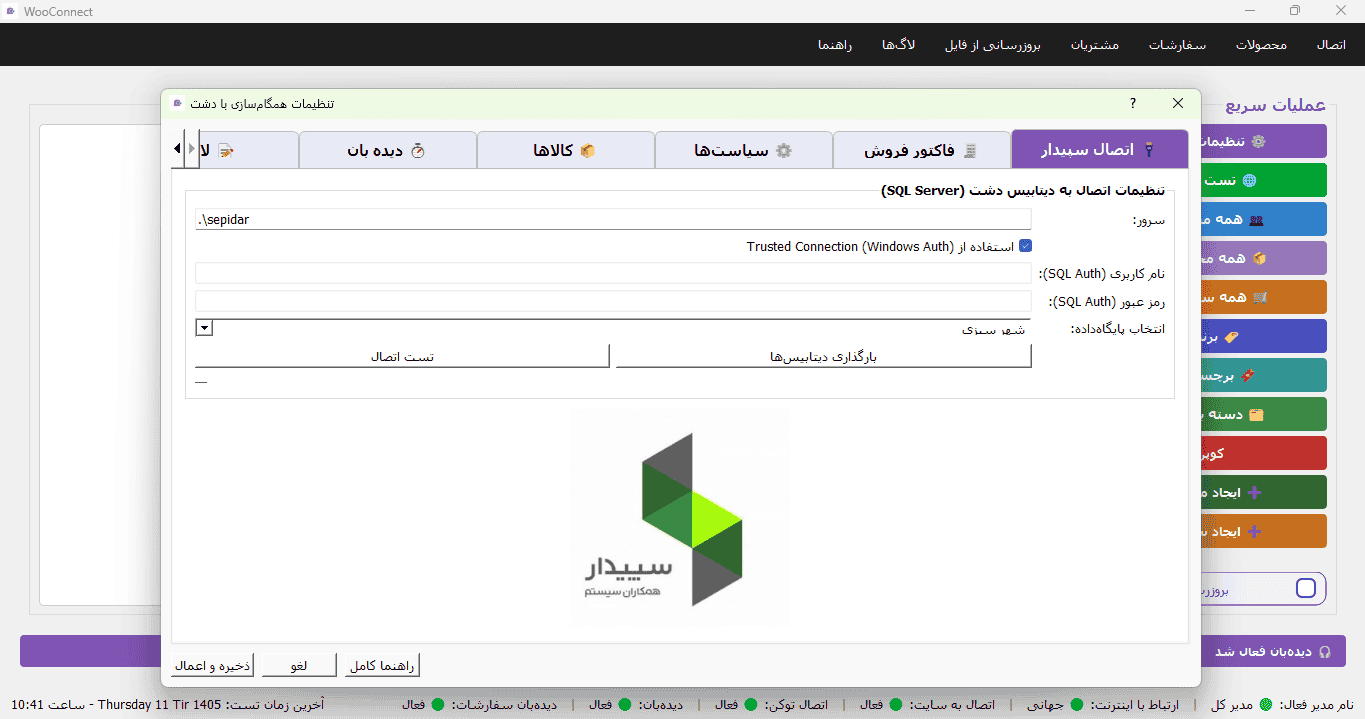Image resolution: width=1365 pixels, height=719 pixels.
Task: Click the نام کاربری (SQL Auth) field
Action: pyautogui.click(x=613, y=273)
